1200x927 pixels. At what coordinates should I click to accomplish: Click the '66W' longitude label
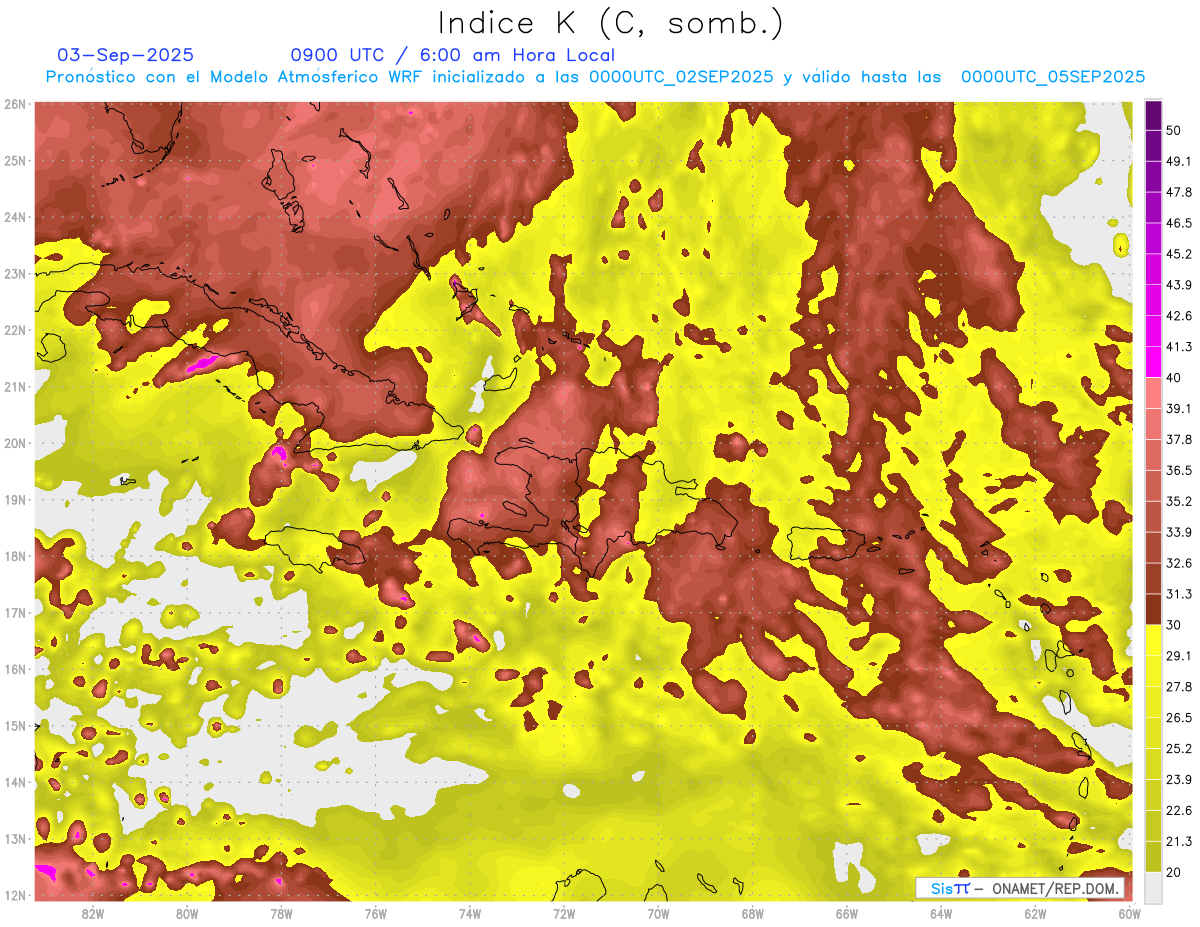[846, 913]
